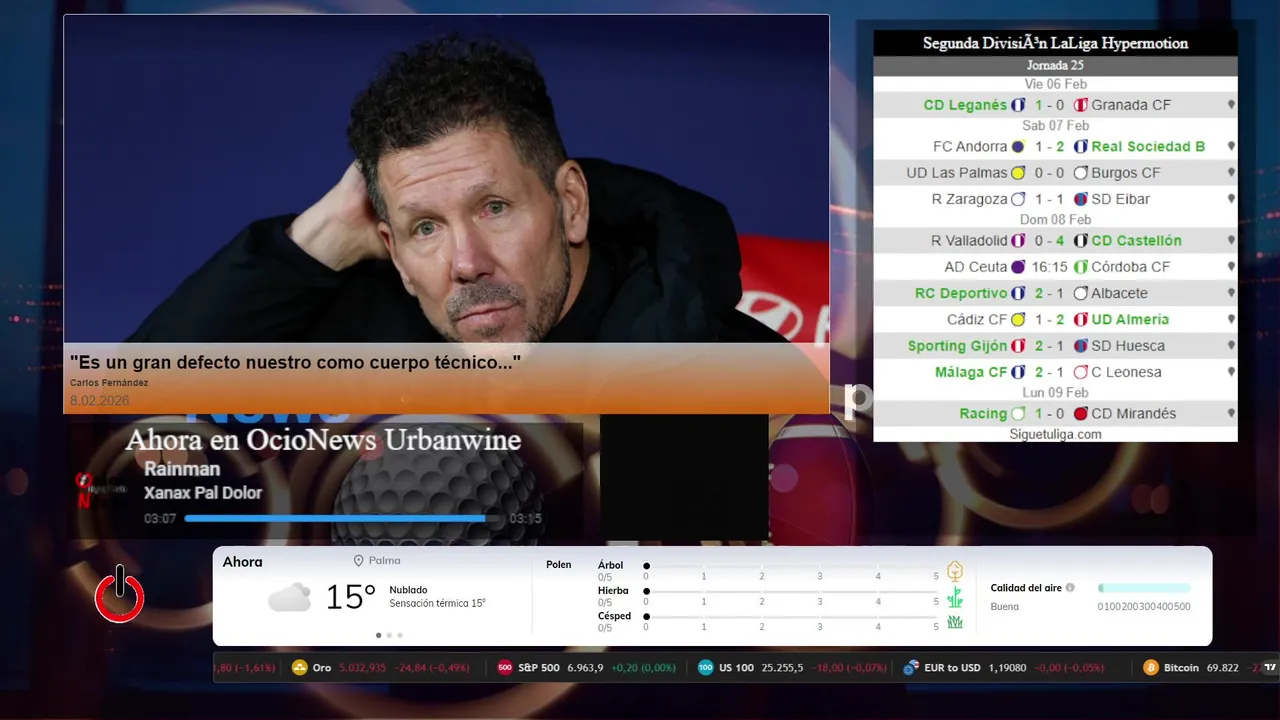This screenshot has height=720, width=1280.
Task: Click the 'Rainman' artist name
Action: [x=182, y=469]
